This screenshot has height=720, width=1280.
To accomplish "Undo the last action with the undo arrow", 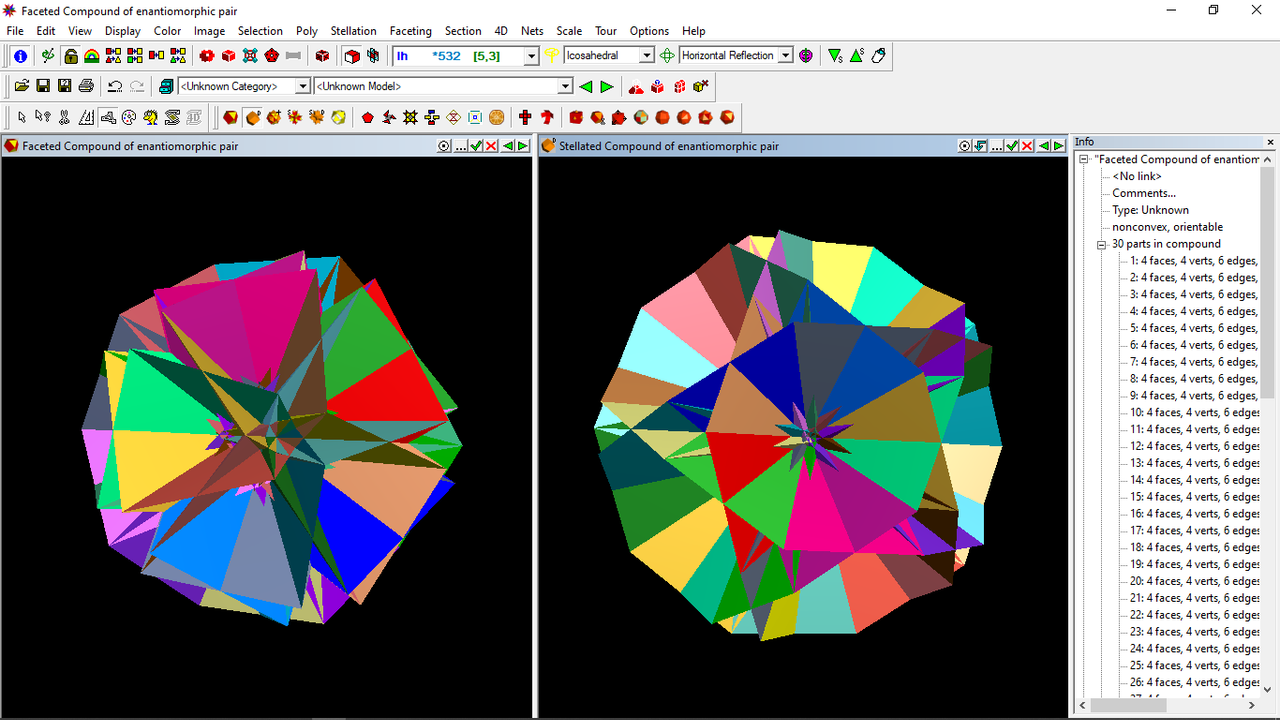I will coord(115,86).
